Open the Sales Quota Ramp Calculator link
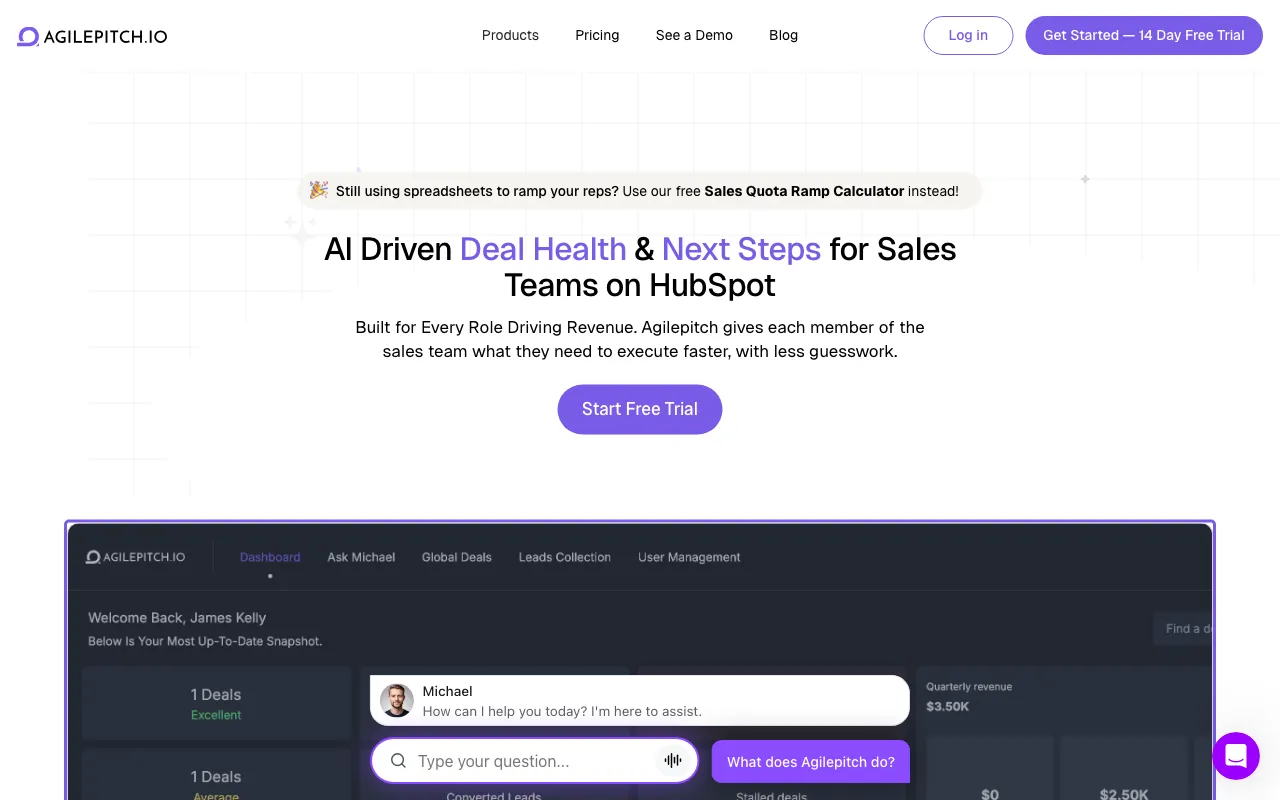Viewport: 1280px width, 800px height. coord(804,191)
